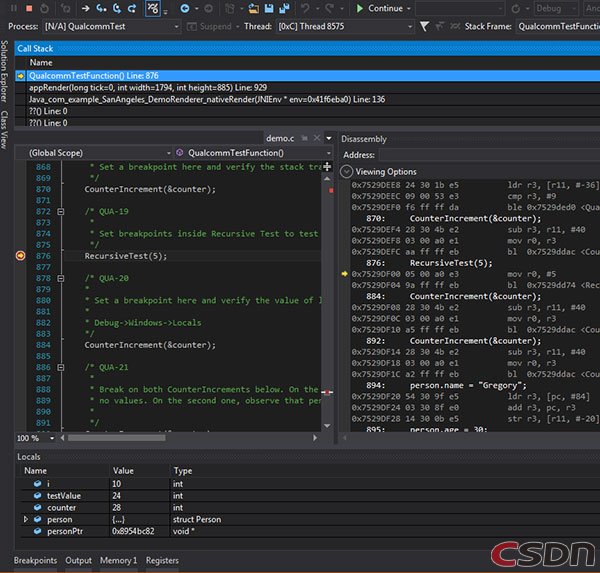Viewport: 600px width, 573px height.
Task: Click the horizontal scroll left arrow in editor
Action: [x=62, y=438]
